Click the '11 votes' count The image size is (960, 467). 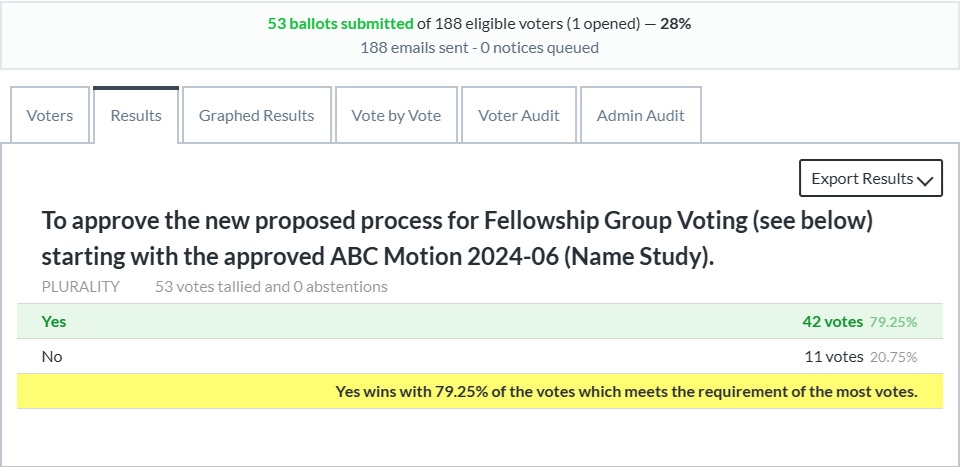(833, 356)
